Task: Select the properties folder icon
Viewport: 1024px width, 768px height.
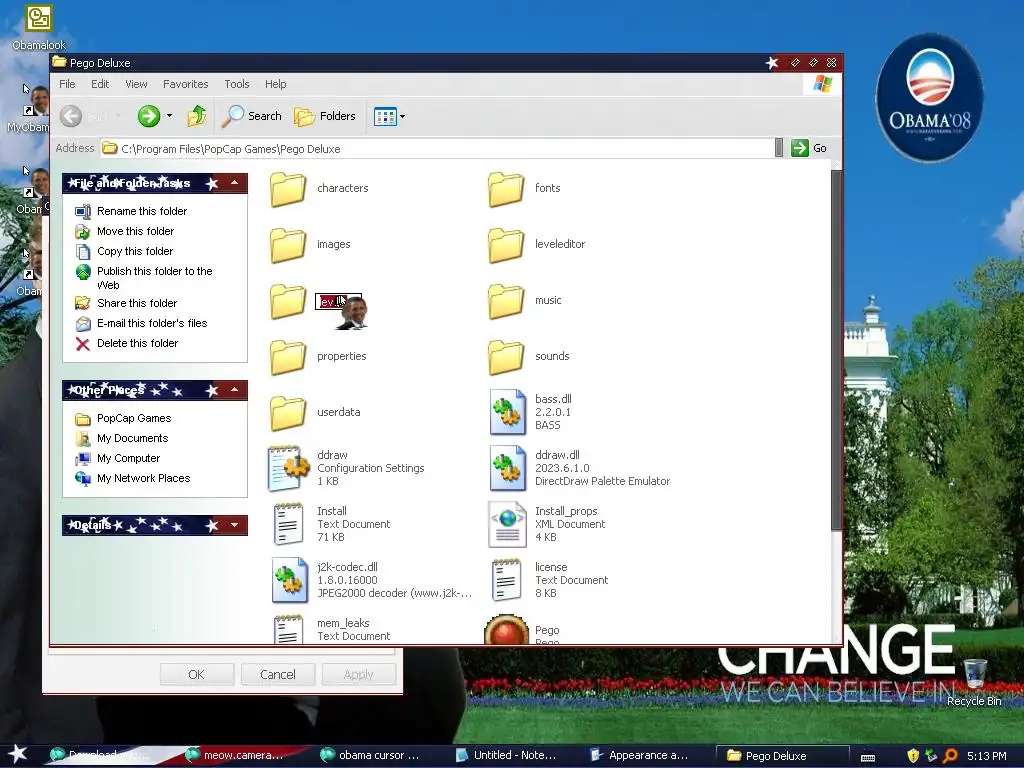Action: coord(288,357)
